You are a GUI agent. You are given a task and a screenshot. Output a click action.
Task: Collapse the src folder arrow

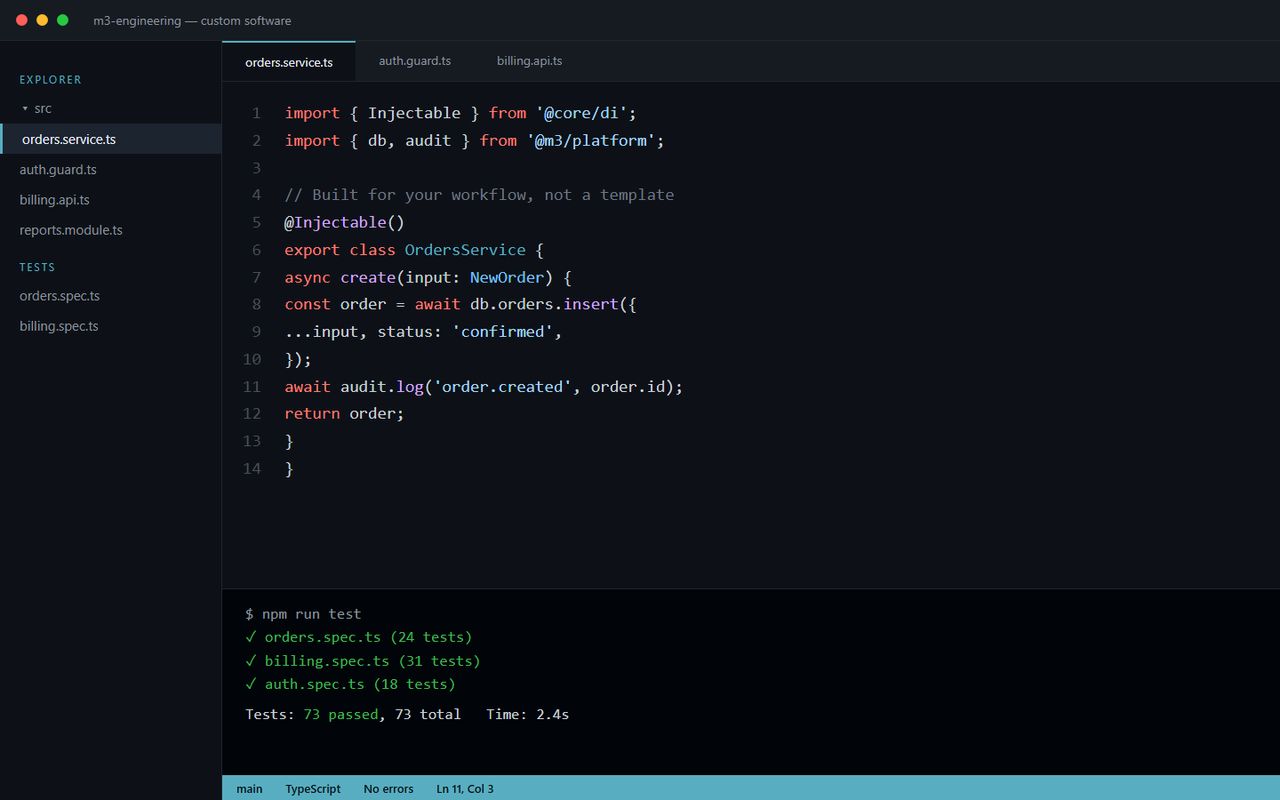click(25, 108)
